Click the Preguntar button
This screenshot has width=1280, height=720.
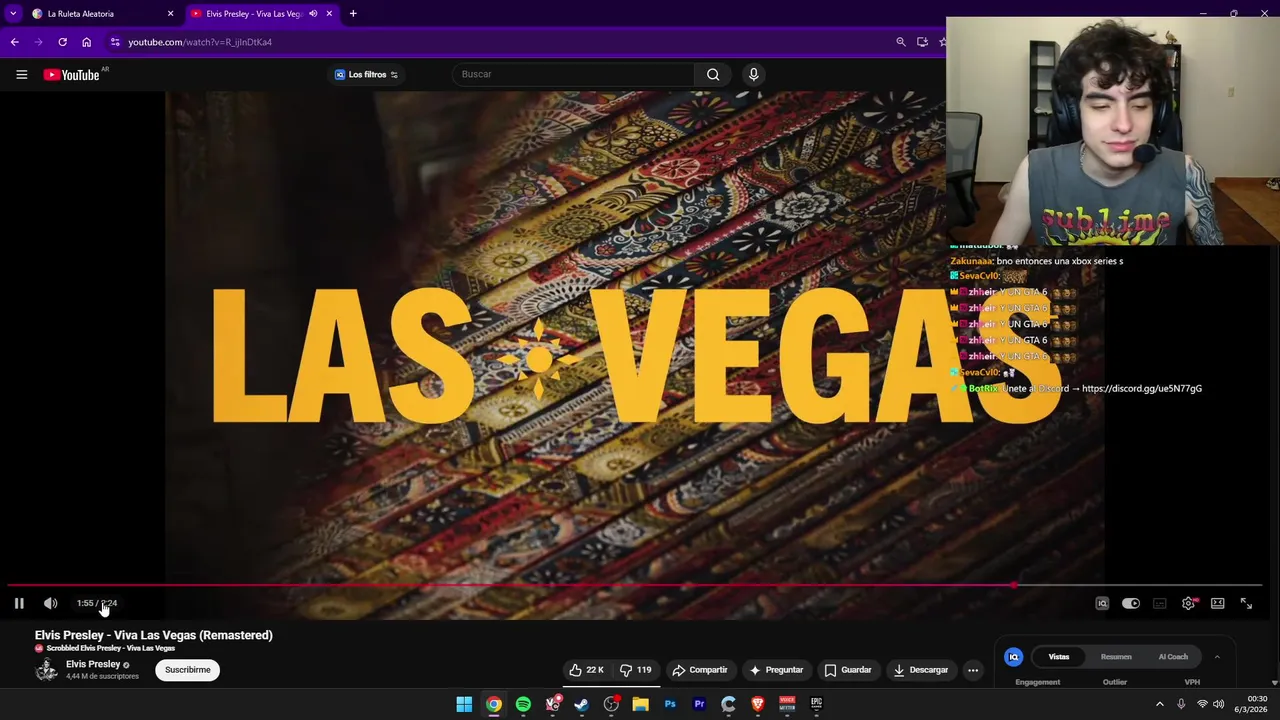click(776, 670)
